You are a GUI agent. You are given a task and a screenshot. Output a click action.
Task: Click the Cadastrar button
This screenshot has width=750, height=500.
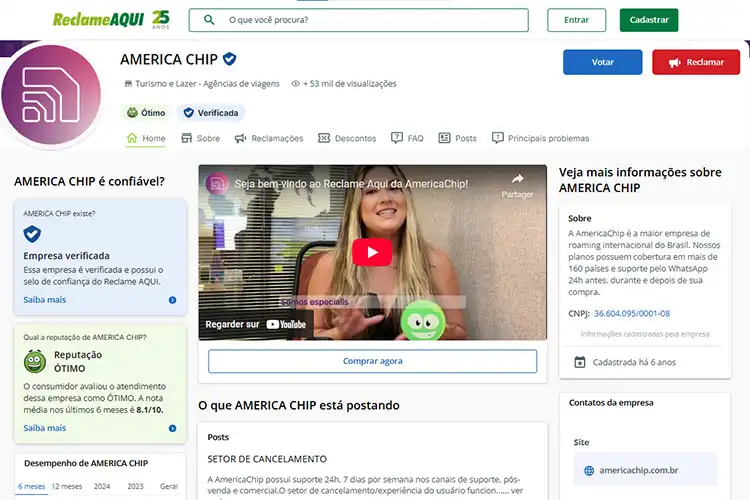point(649,20)
